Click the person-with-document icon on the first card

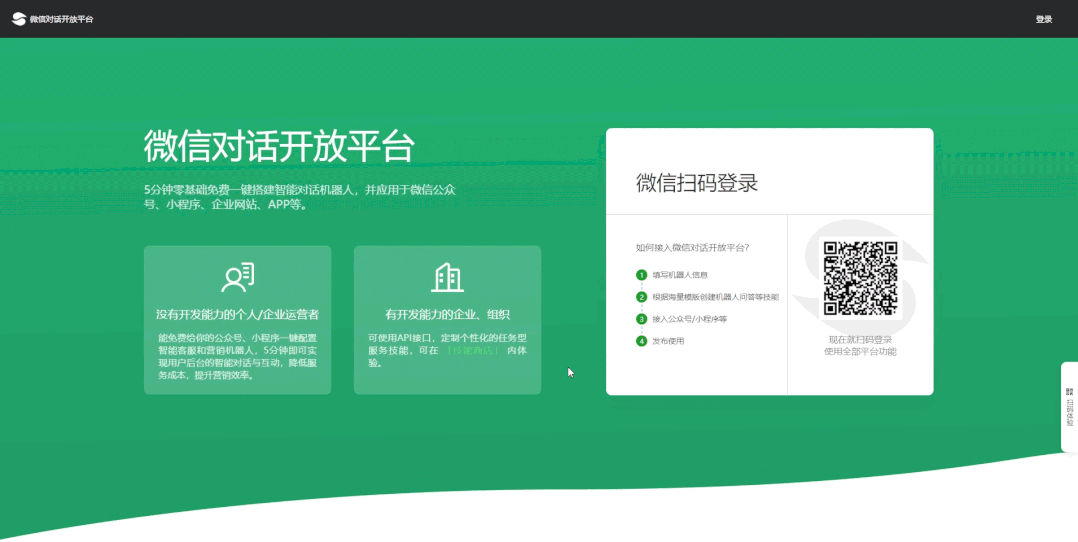[238, 277]
